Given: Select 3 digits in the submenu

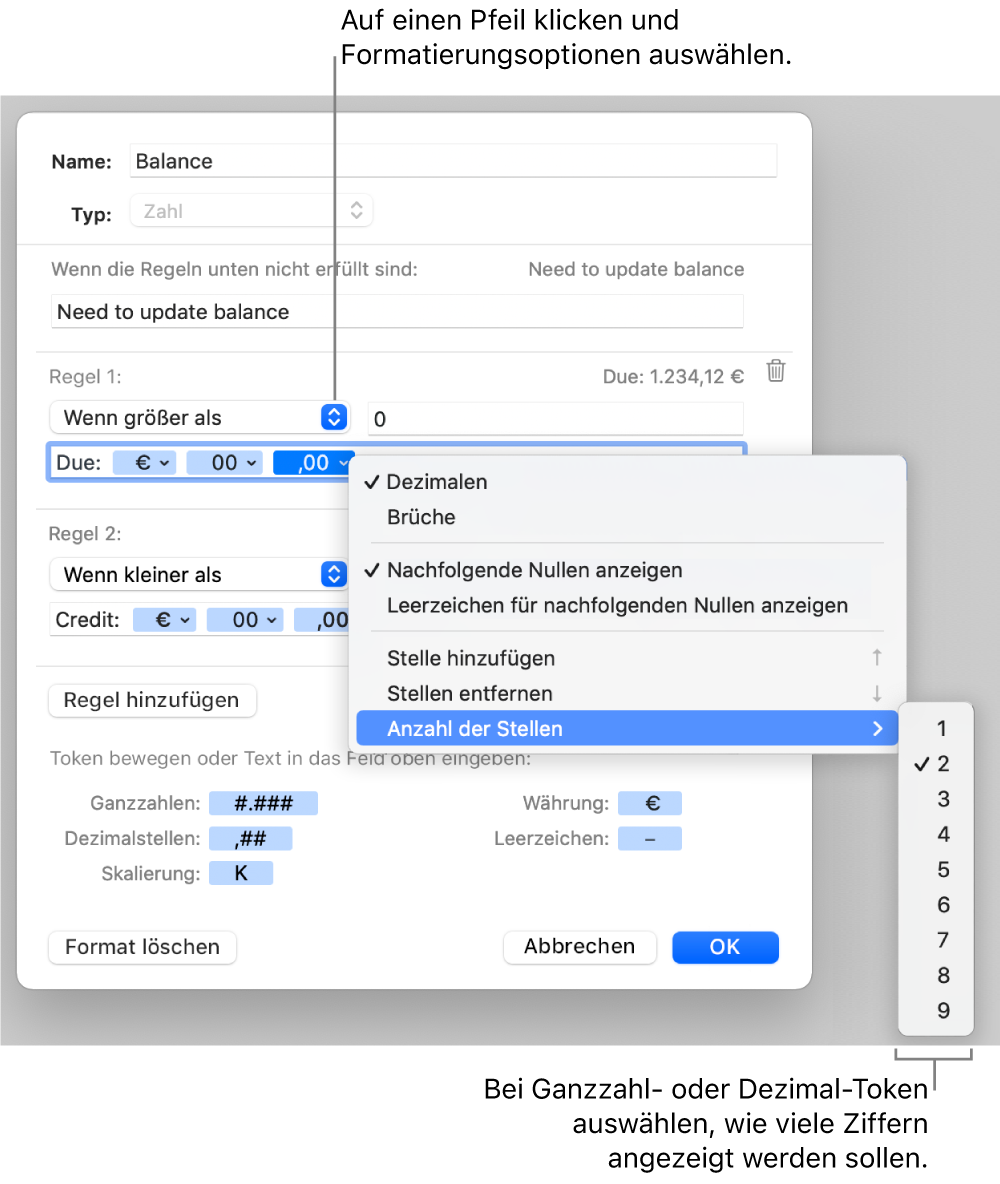Looking at the screenshot, I should tap(937, 799).
